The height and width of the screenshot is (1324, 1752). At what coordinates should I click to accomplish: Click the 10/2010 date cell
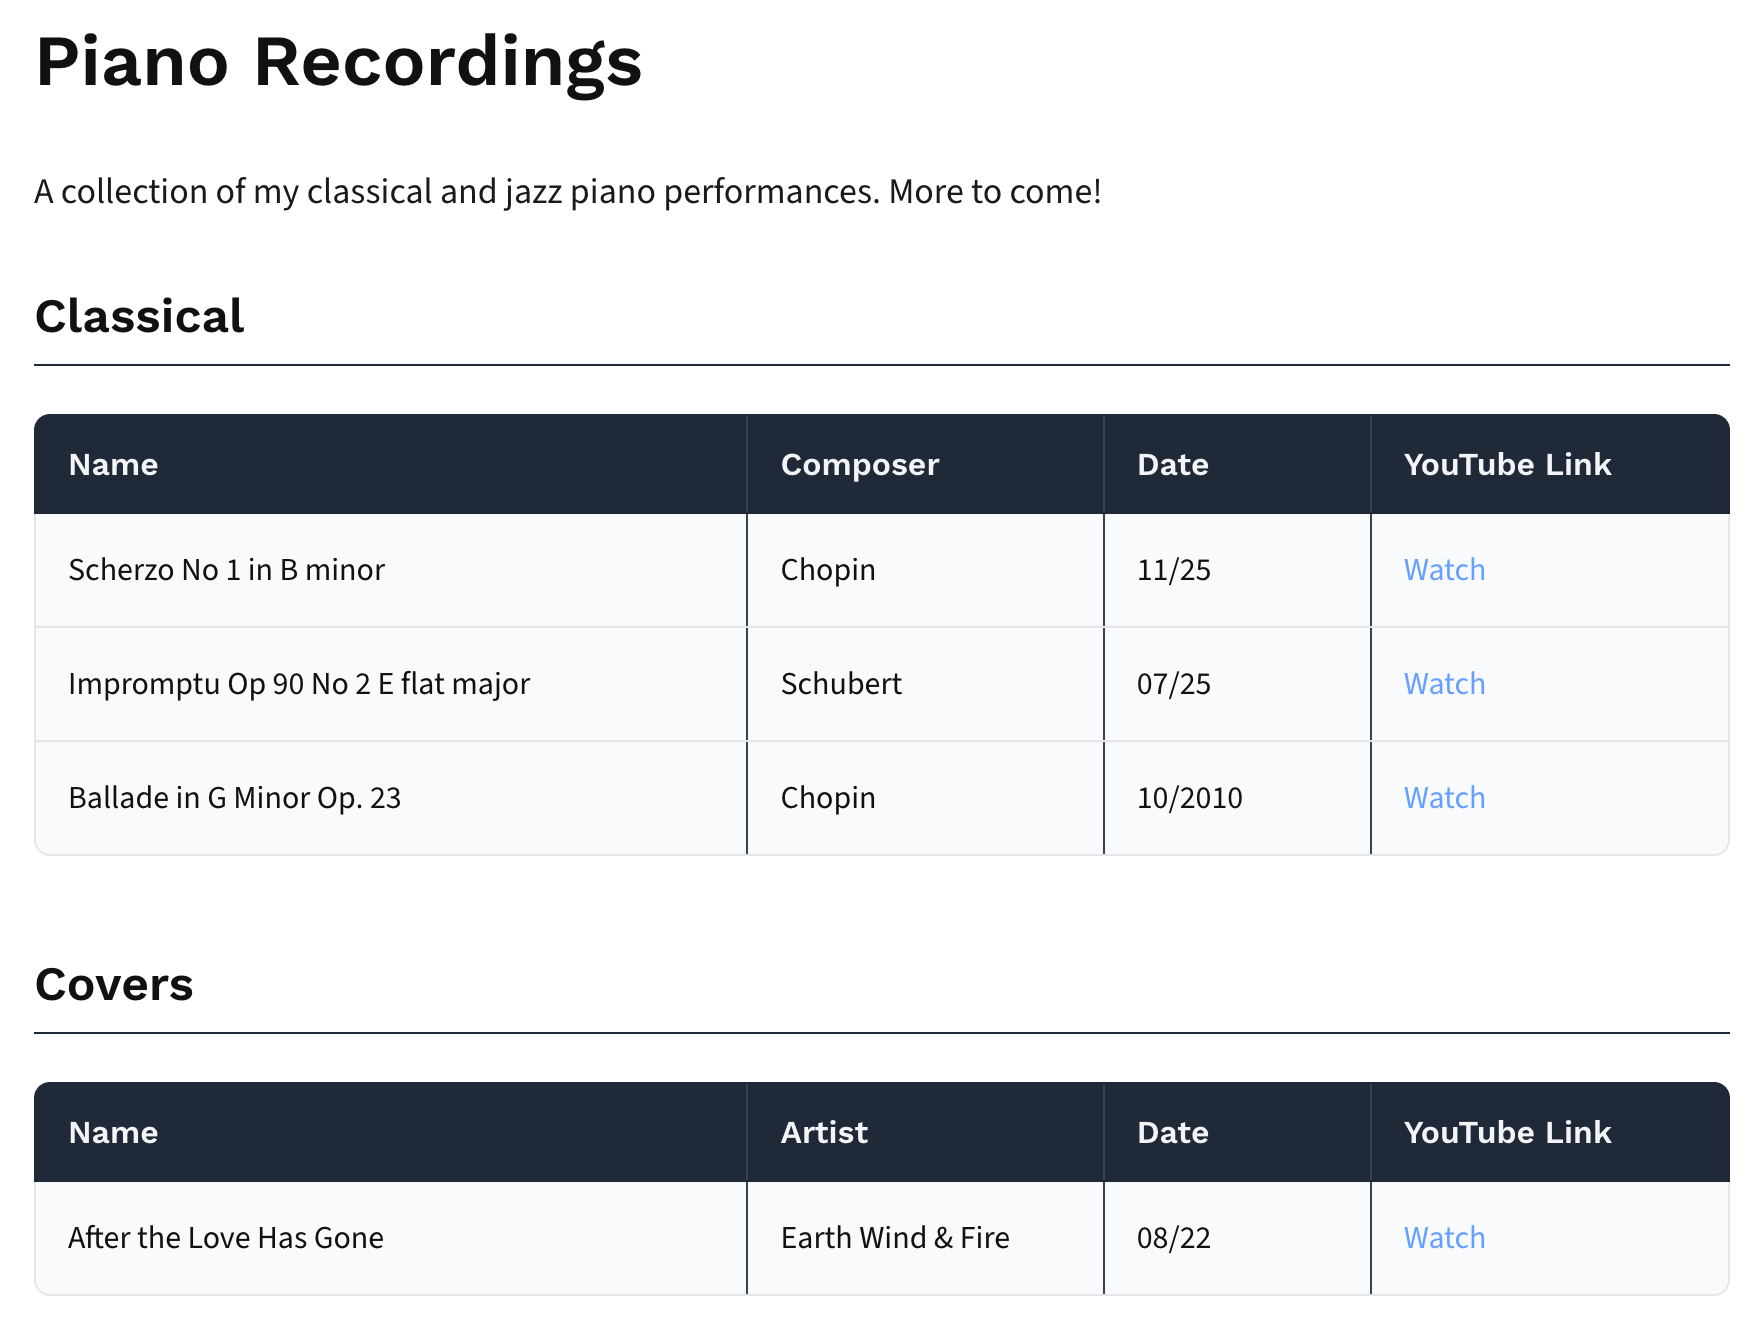[x=1189, y=798]
